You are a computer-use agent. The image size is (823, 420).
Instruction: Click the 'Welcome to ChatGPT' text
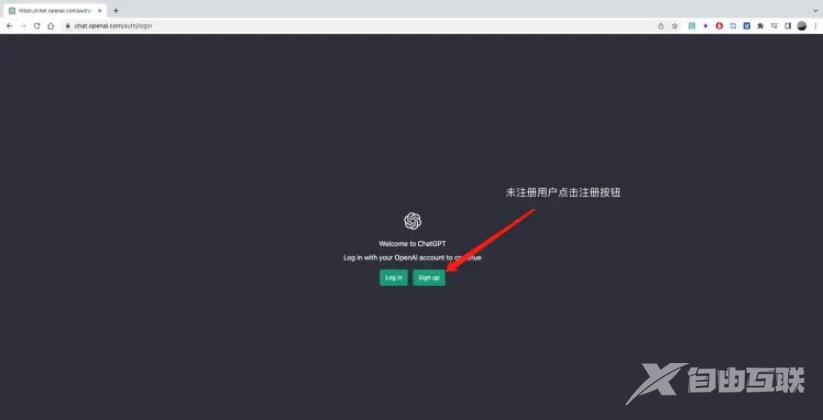pos(413,244)
